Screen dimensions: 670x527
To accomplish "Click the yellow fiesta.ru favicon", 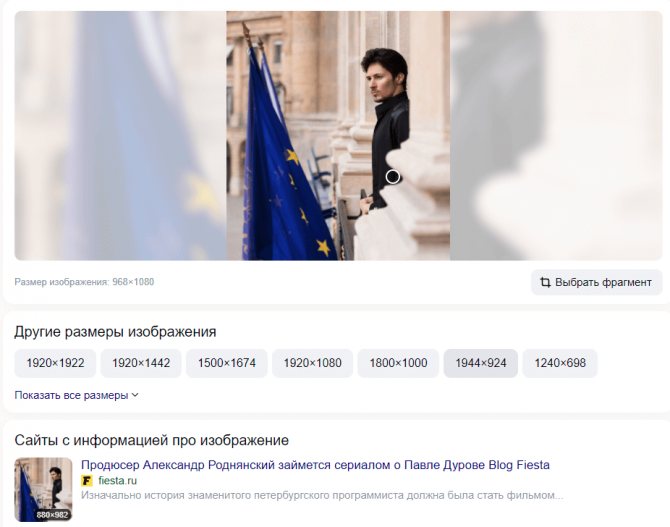I will pos(87,481).
